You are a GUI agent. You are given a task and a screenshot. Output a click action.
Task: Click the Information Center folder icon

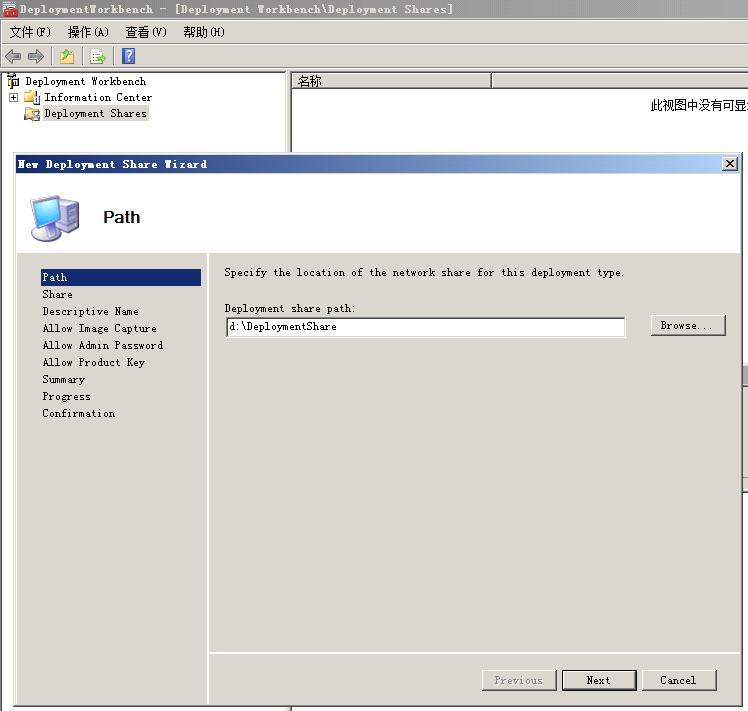click(x=32, y=97)
